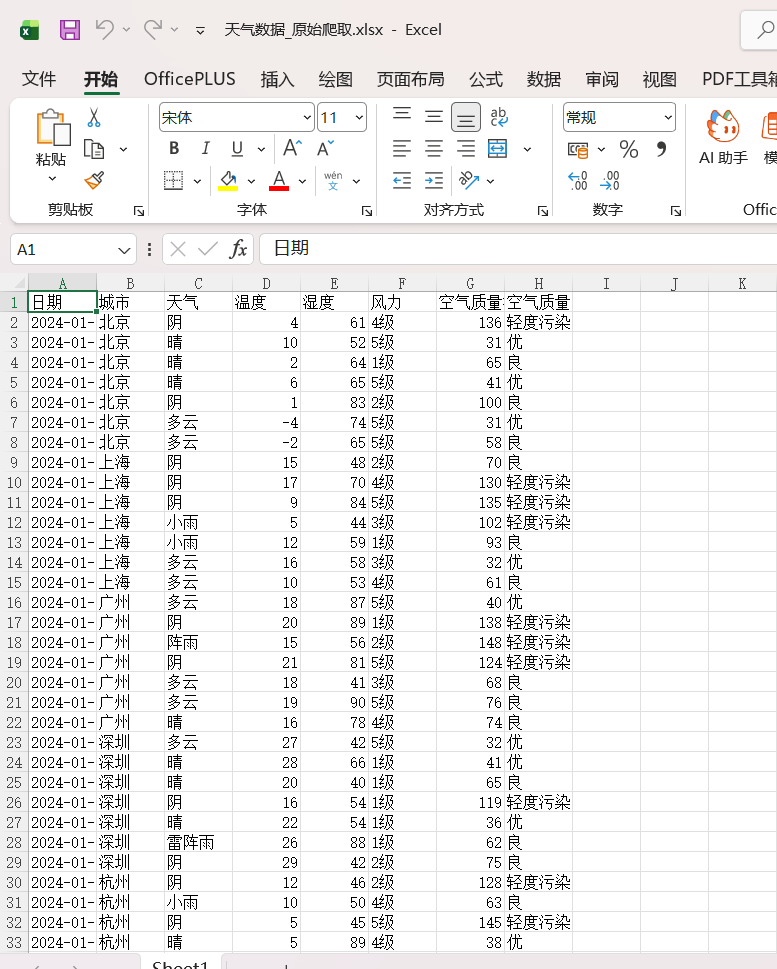Open the wén phonetic guide tool
Screen dimensions: 777x969
click(x=333, y=180)
